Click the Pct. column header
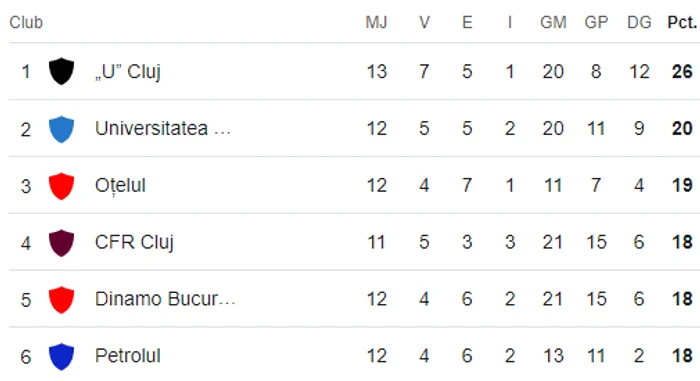Viewport: 700px width, 381px height. coord(682,22)
